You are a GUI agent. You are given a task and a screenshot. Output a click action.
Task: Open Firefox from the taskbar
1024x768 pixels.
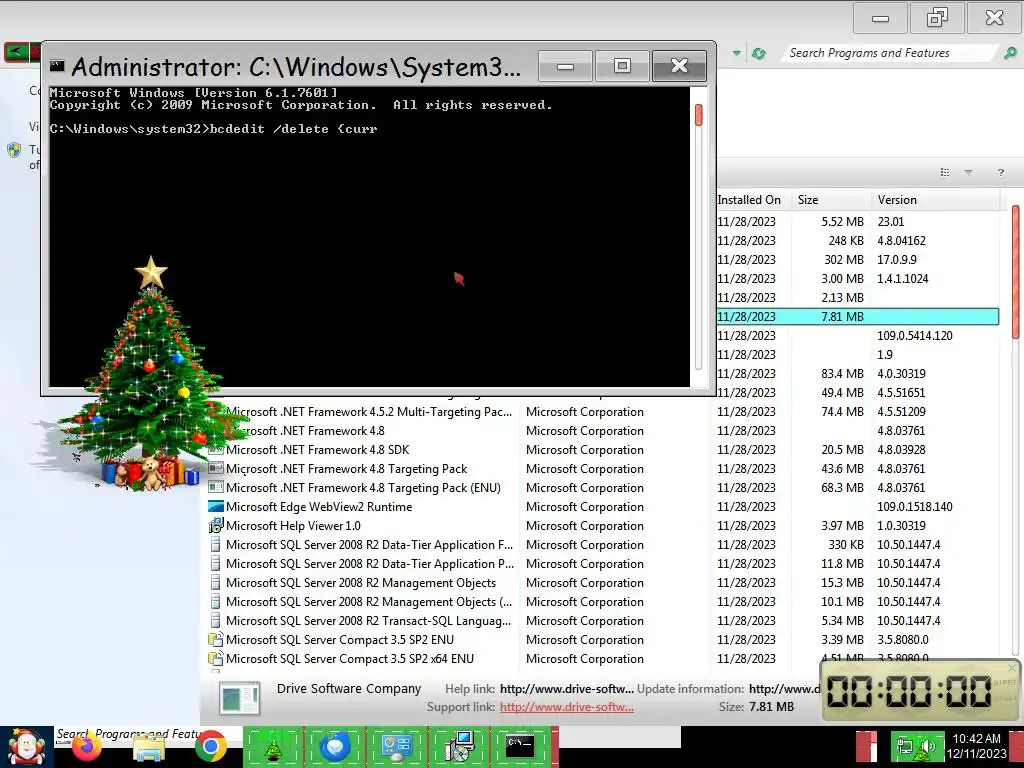click(x=87, y=748)
